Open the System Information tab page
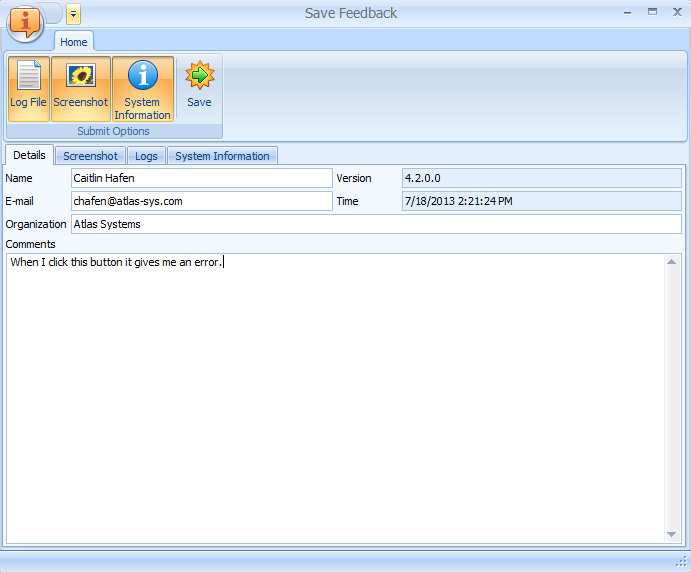 (x=222, y=156)
